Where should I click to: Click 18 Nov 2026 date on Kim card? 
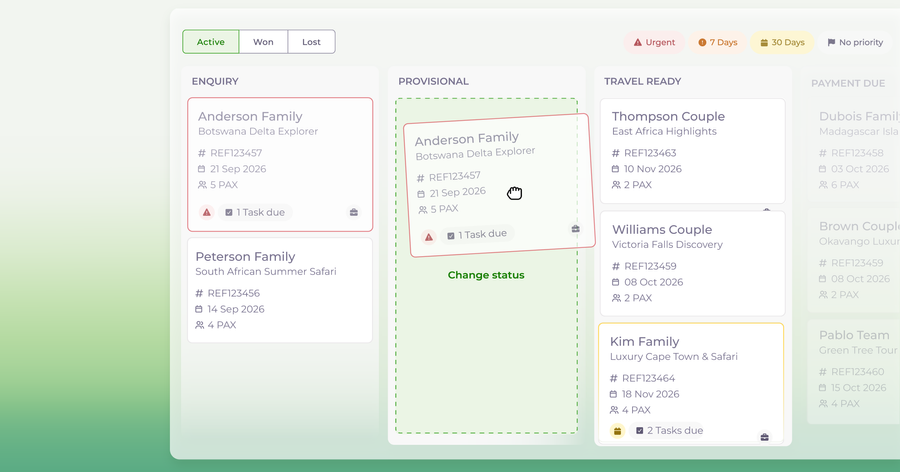point(650,394)
